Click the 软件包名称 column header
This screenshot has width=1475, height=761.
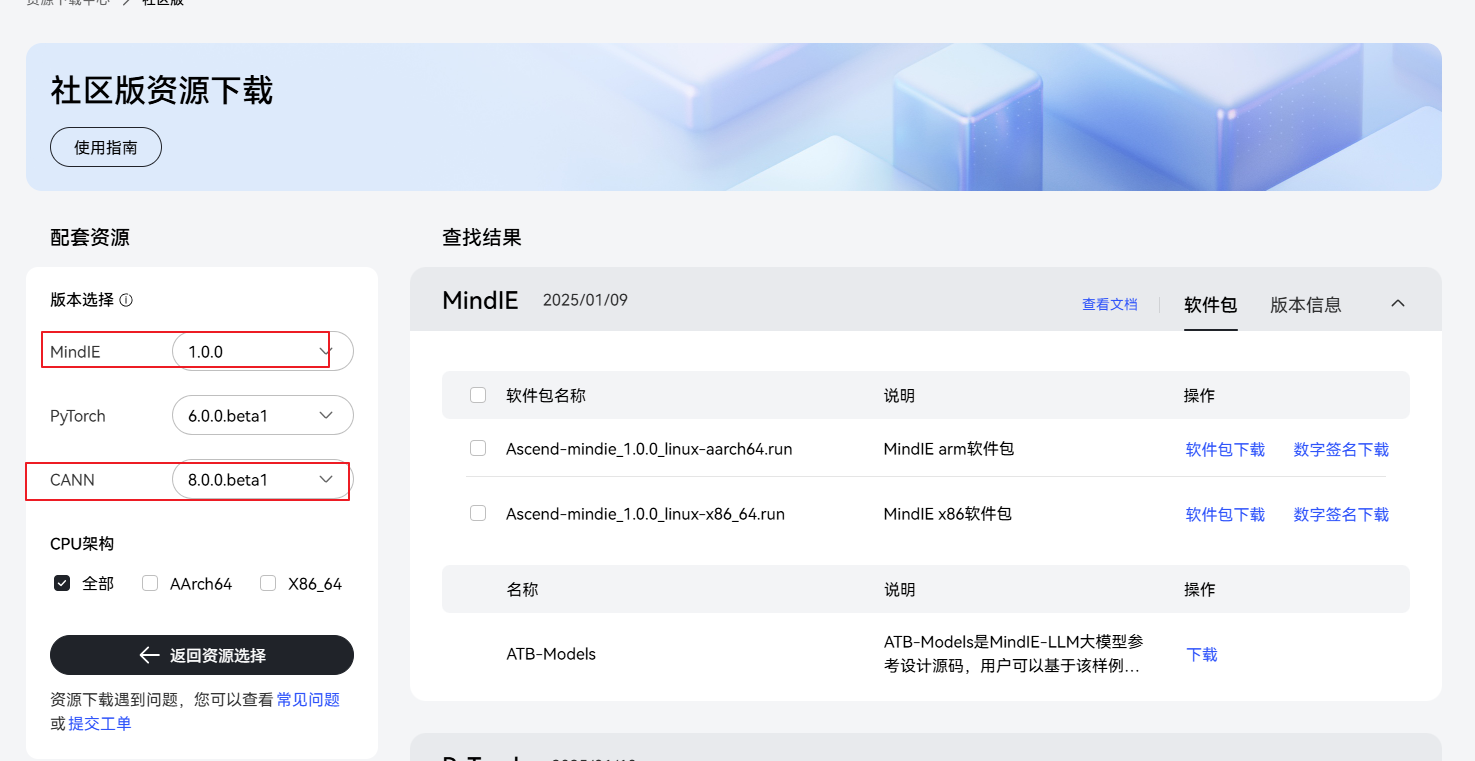546,395
